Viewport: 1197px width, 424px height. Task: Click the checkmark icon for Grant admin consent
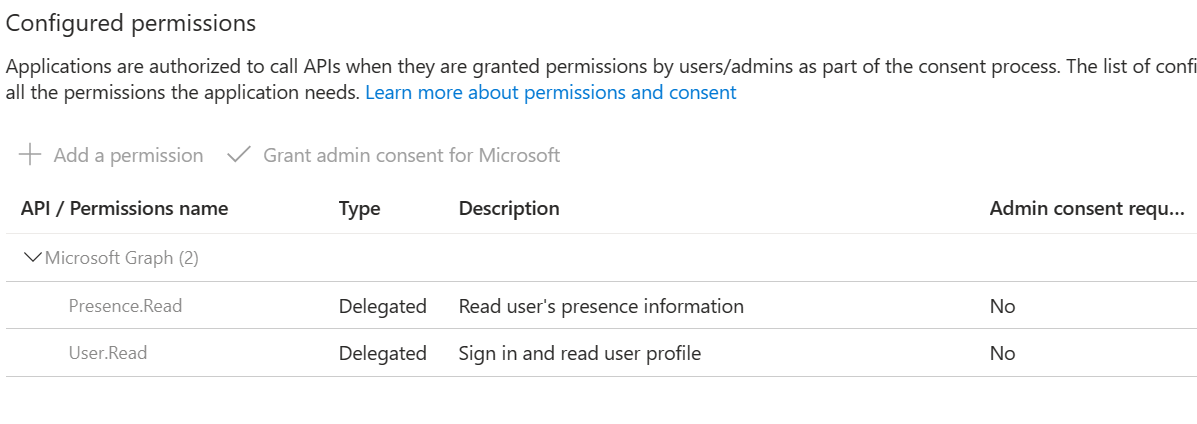pyautogui.click(x=238, y=155)
